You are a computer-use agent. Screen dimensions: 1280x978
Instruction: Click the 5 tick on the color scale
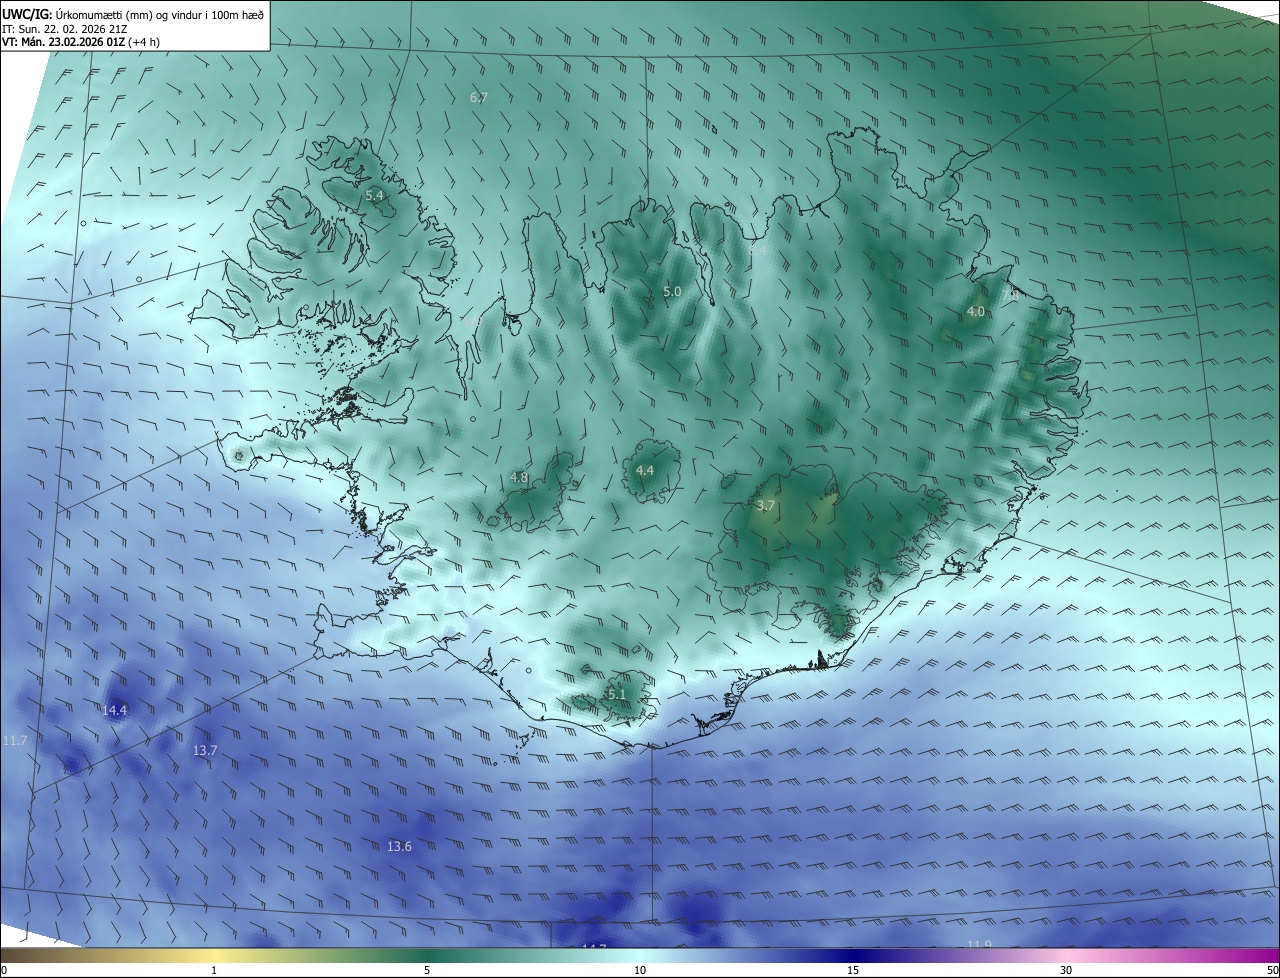427,970
